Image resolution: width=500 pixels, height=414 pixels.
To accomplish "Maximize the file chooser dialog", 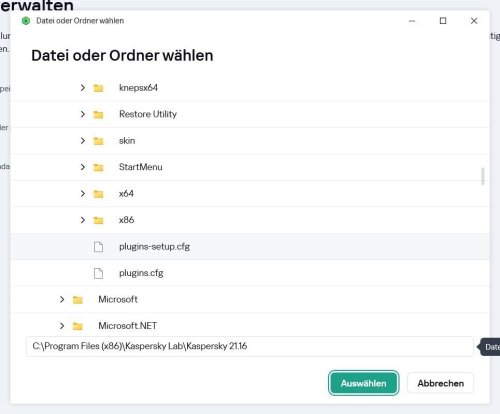I will pyautogui.click(x=443, y=21).
